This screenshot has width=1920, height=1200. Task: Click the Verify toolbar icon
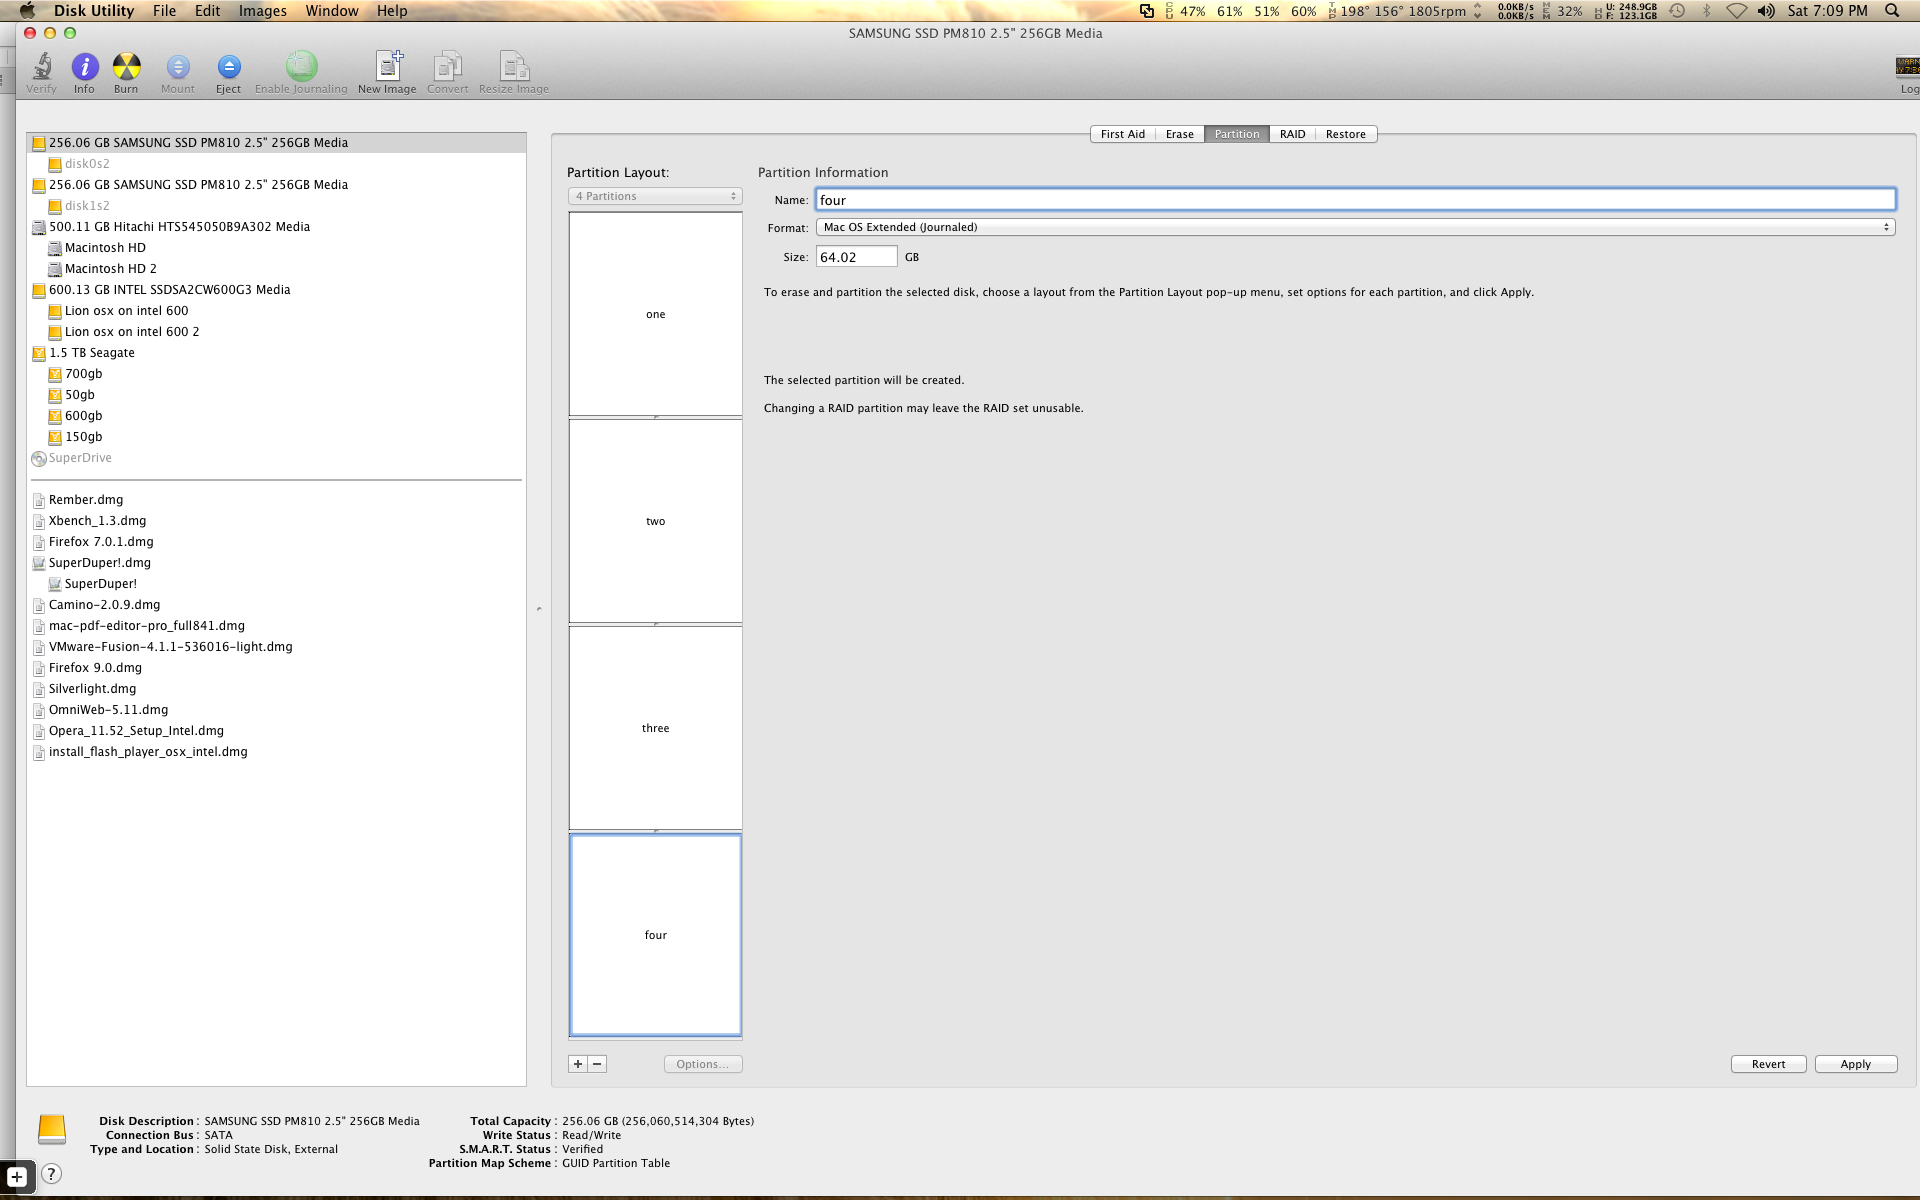41,72
